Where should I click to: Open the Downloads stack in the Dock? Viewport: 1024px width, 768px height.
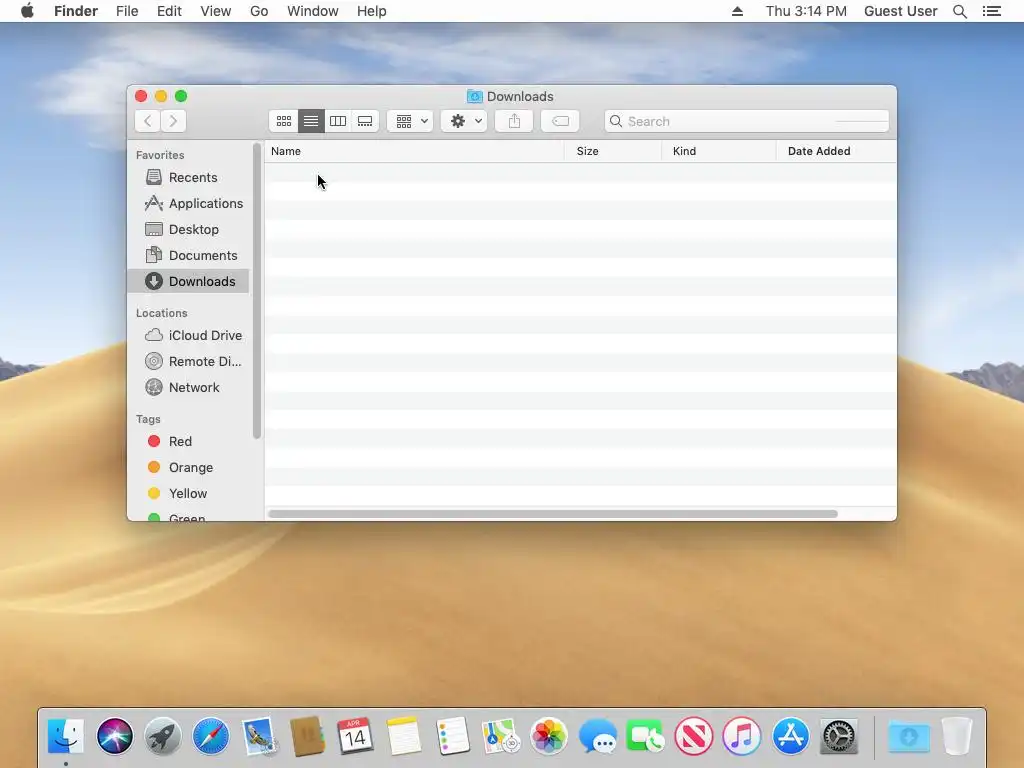tap(908, 736)
